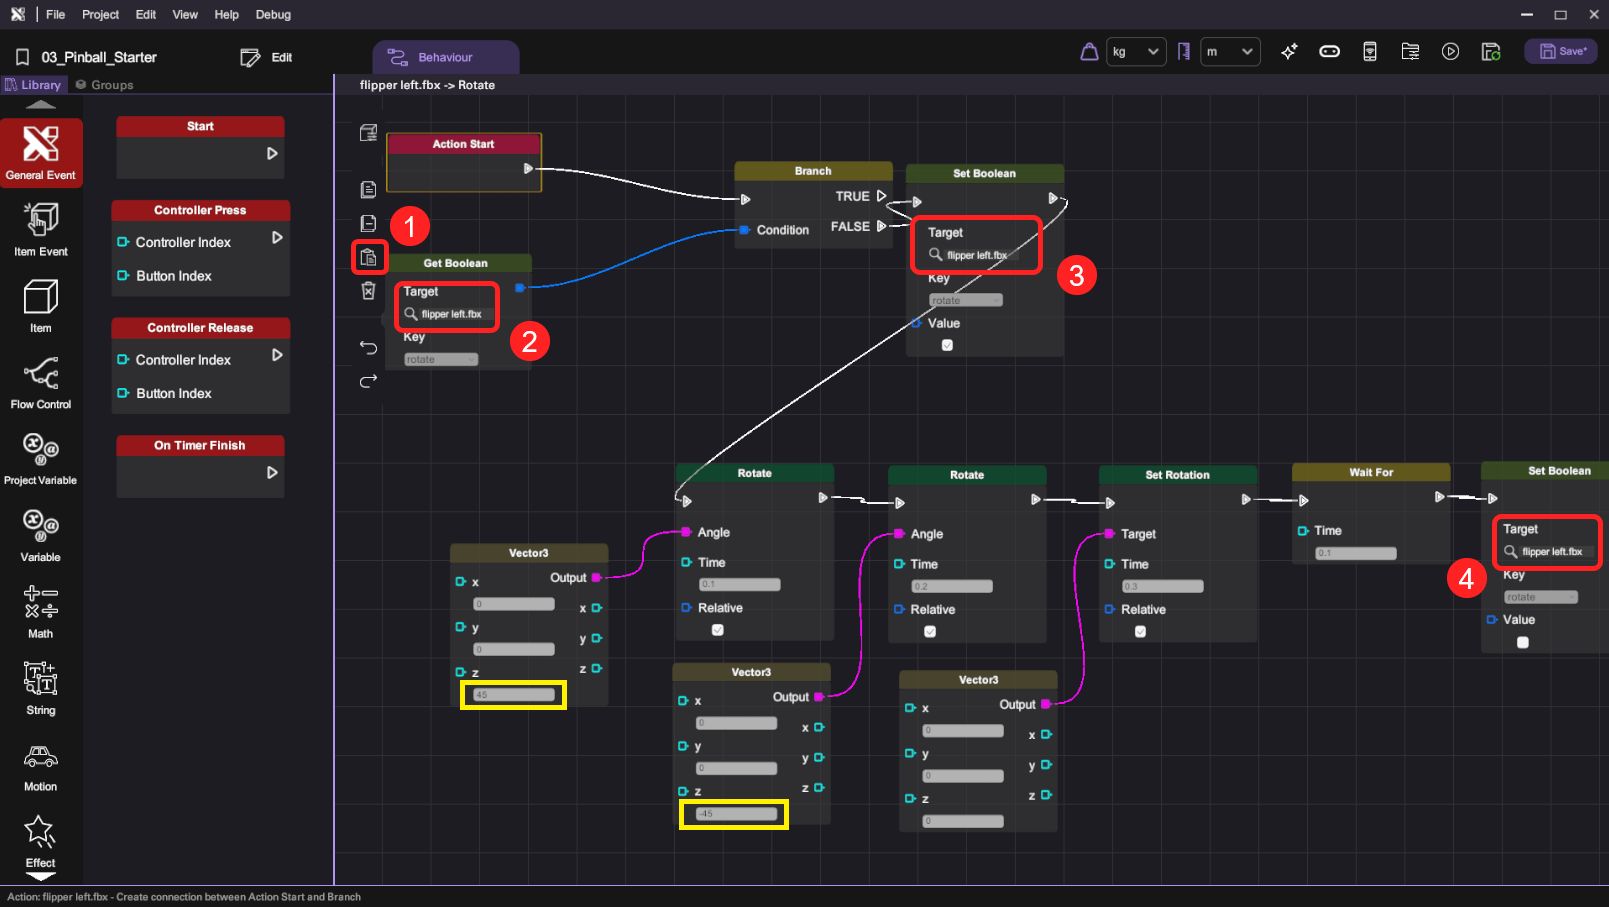Open the kg mass unit dropdown
This screenshot has width=1609, height=907.
tap(1136, 52)
